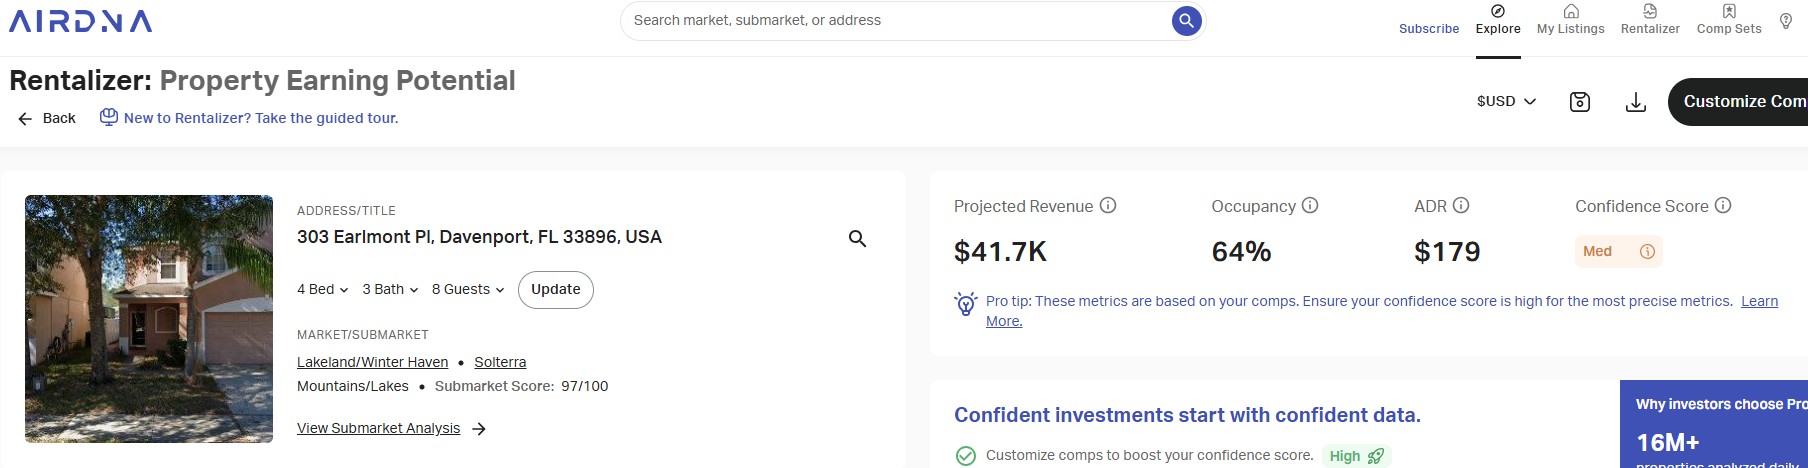Open the $USD currency selector

pos(1506,101)
